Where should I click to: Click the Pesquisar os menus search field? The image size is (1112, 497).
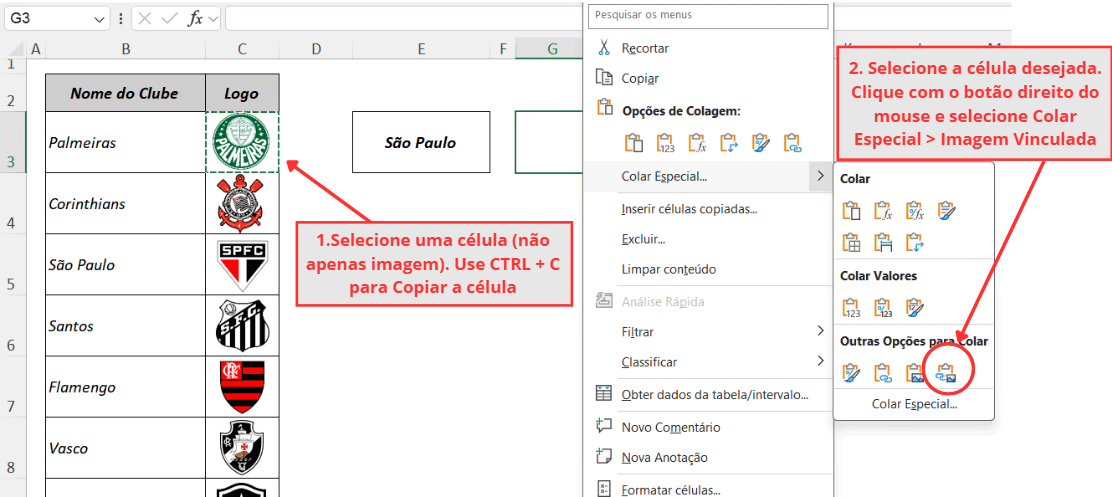[708, 15]
